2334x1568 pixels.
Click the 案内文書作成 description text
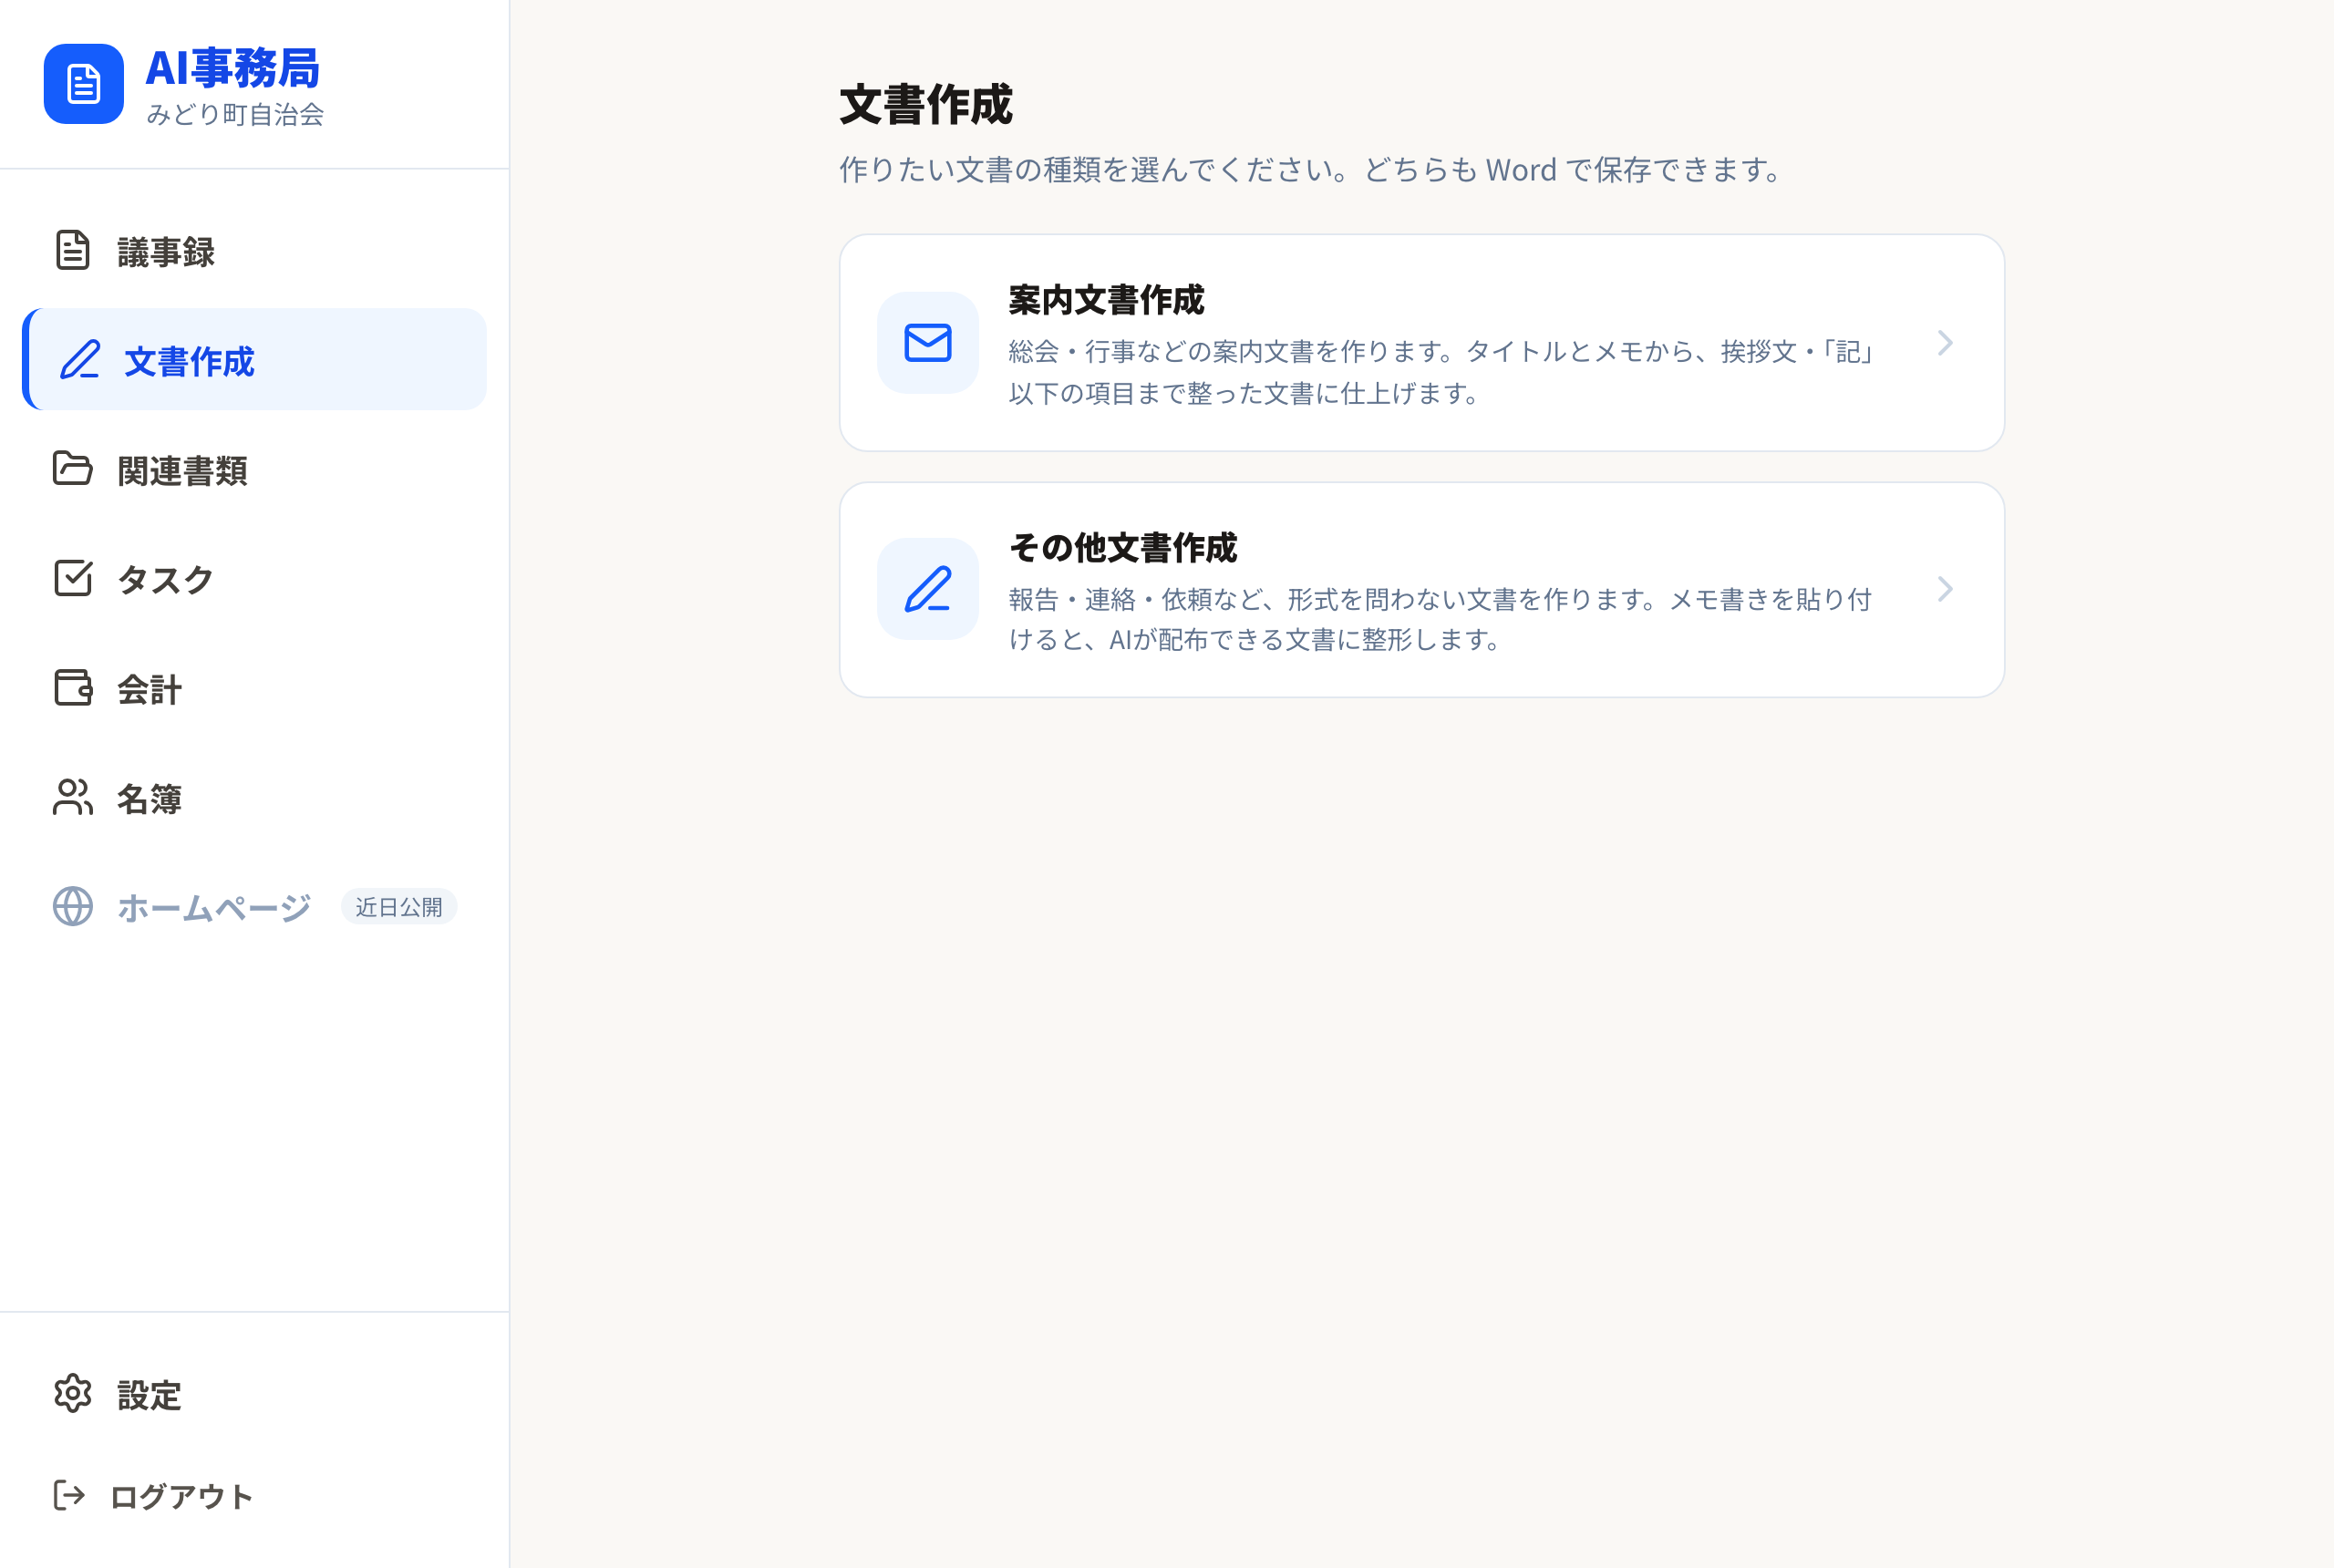pos(1441,372)
